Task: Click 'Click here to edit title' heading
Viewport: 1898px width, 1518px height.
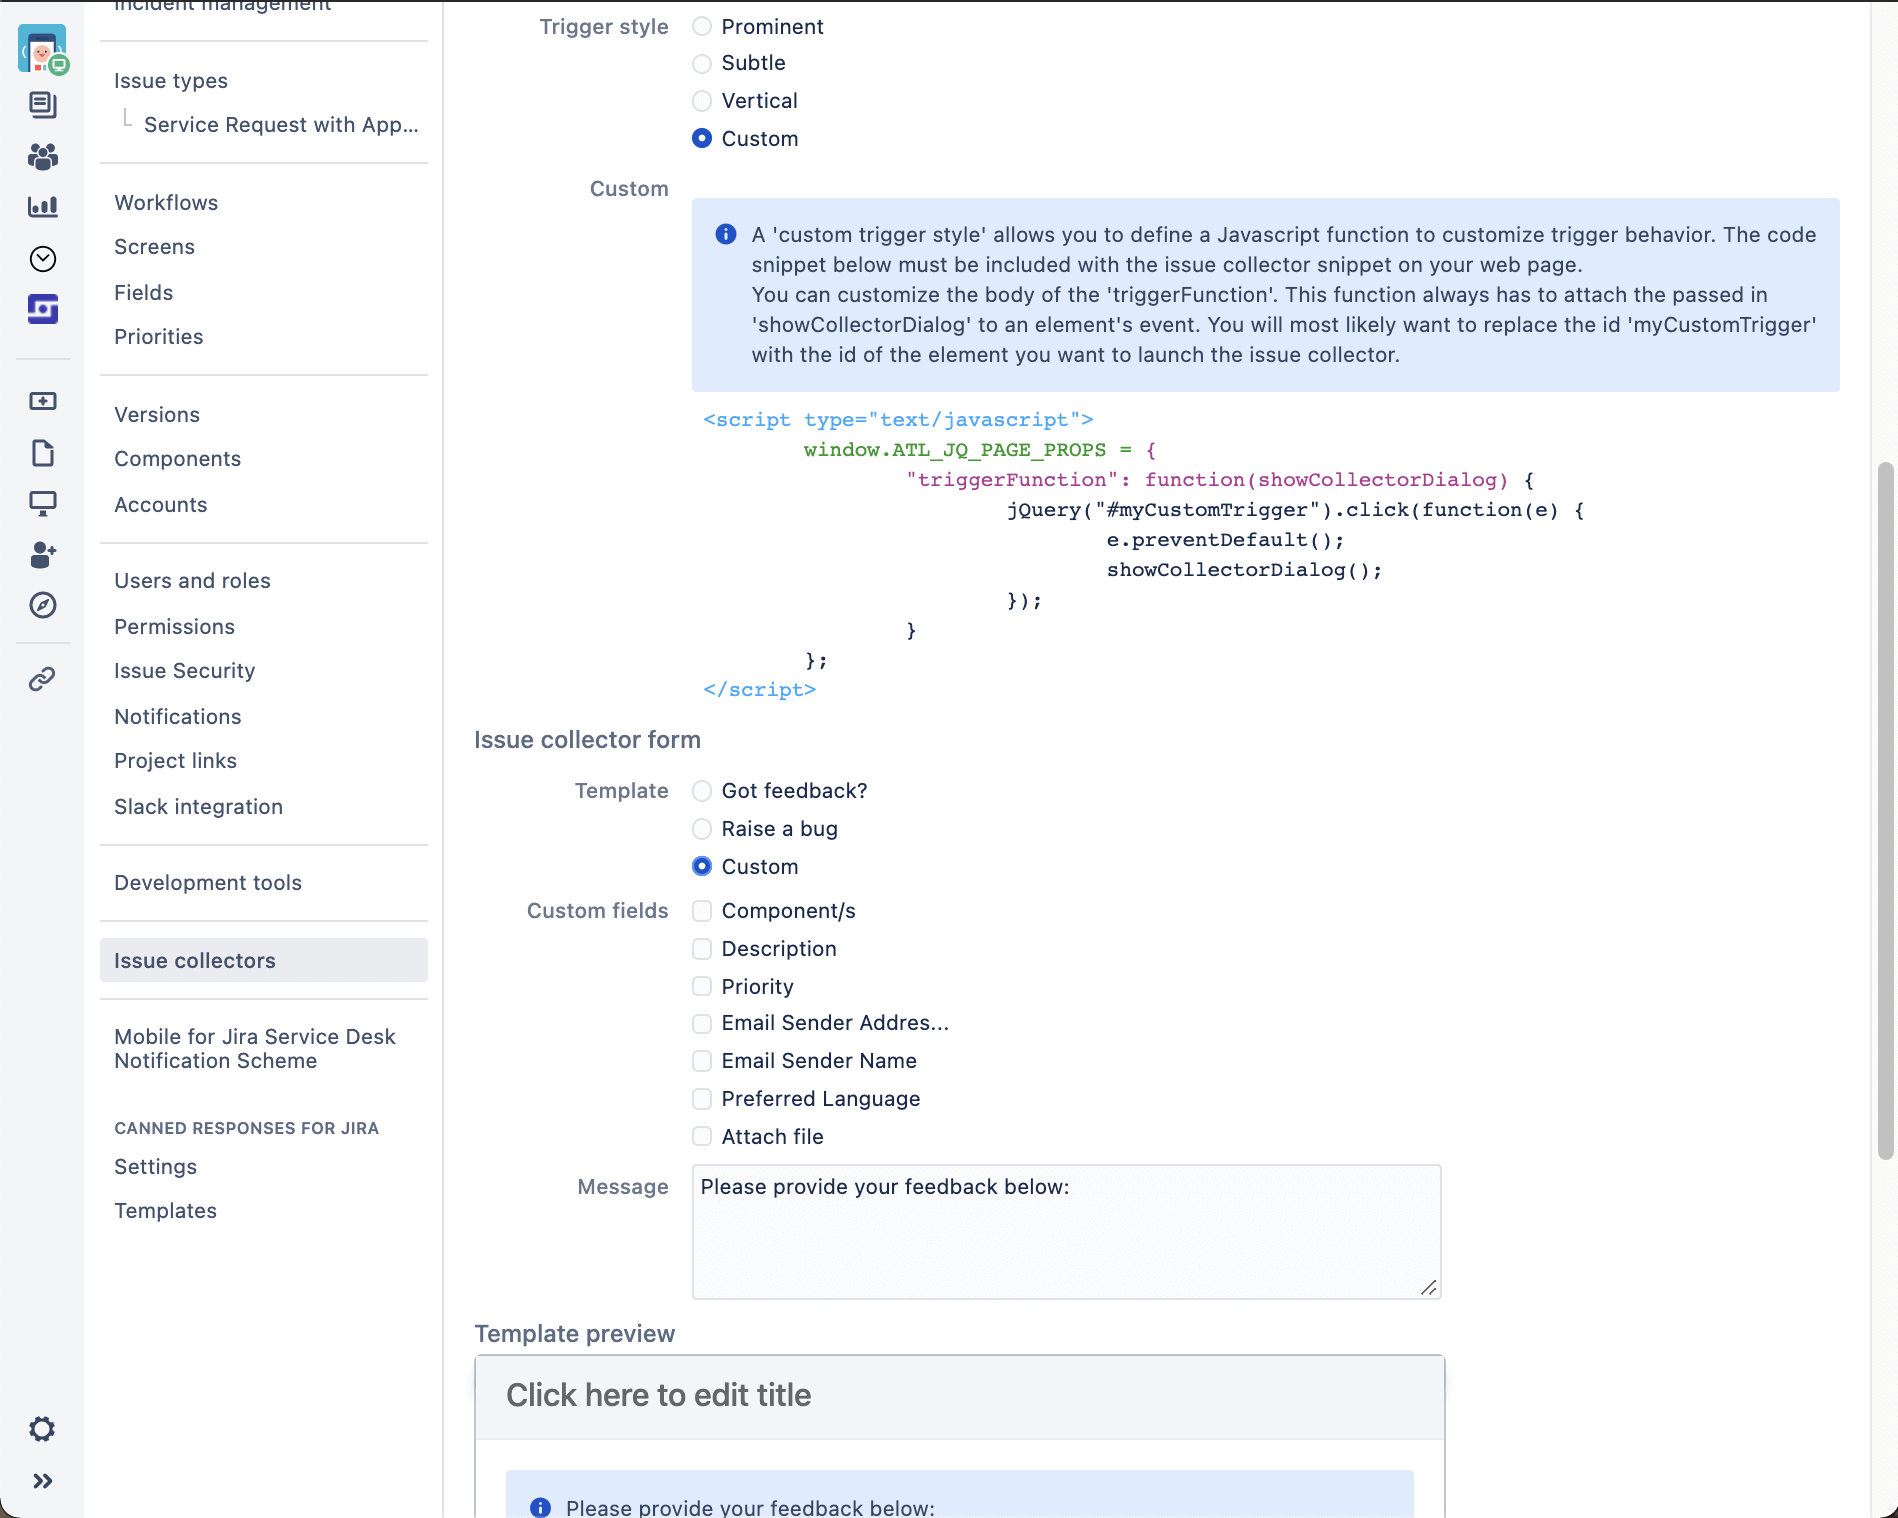Action: point(658,1395)
